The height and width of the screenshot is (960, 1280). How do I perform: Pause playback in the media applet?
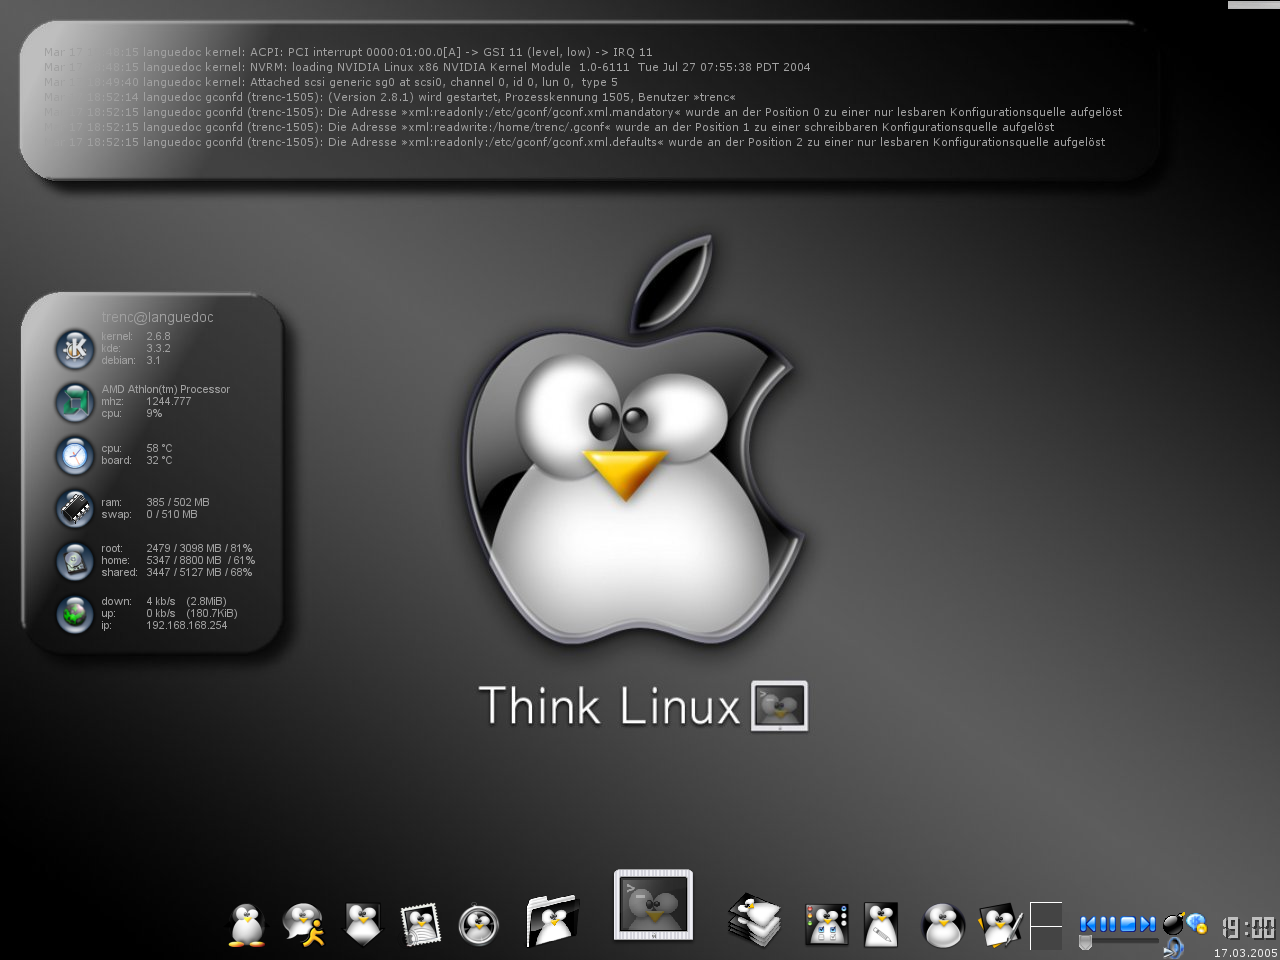click(1108, 924)
